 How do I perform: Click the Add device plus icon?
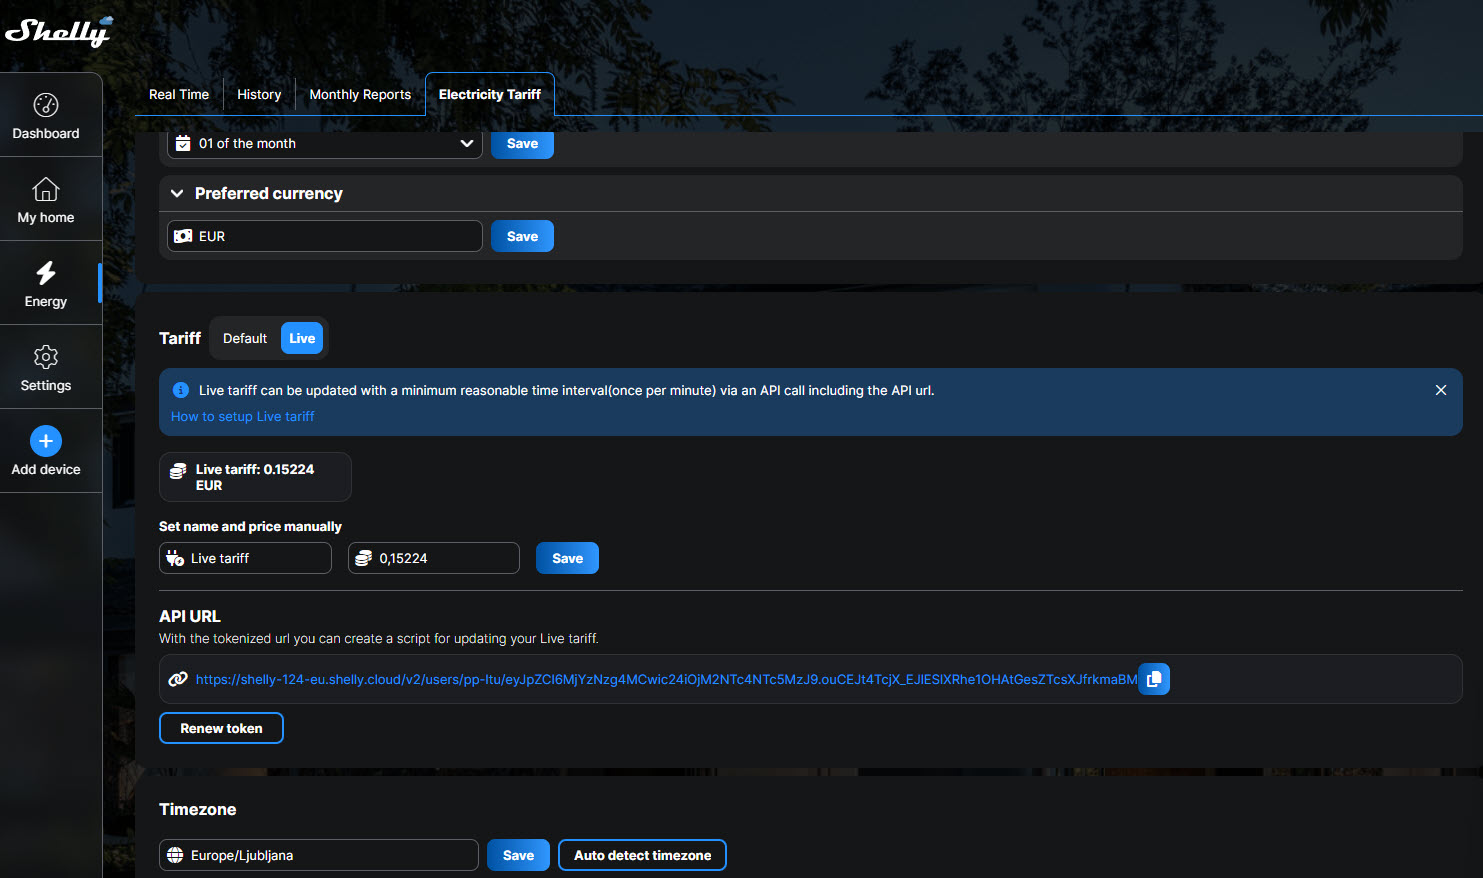(46, 441)
